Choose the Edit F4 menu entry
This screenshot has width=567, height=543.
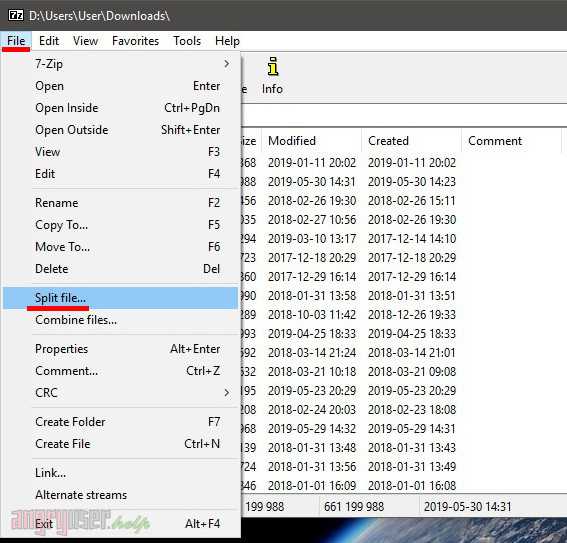(x=121, y=174)
